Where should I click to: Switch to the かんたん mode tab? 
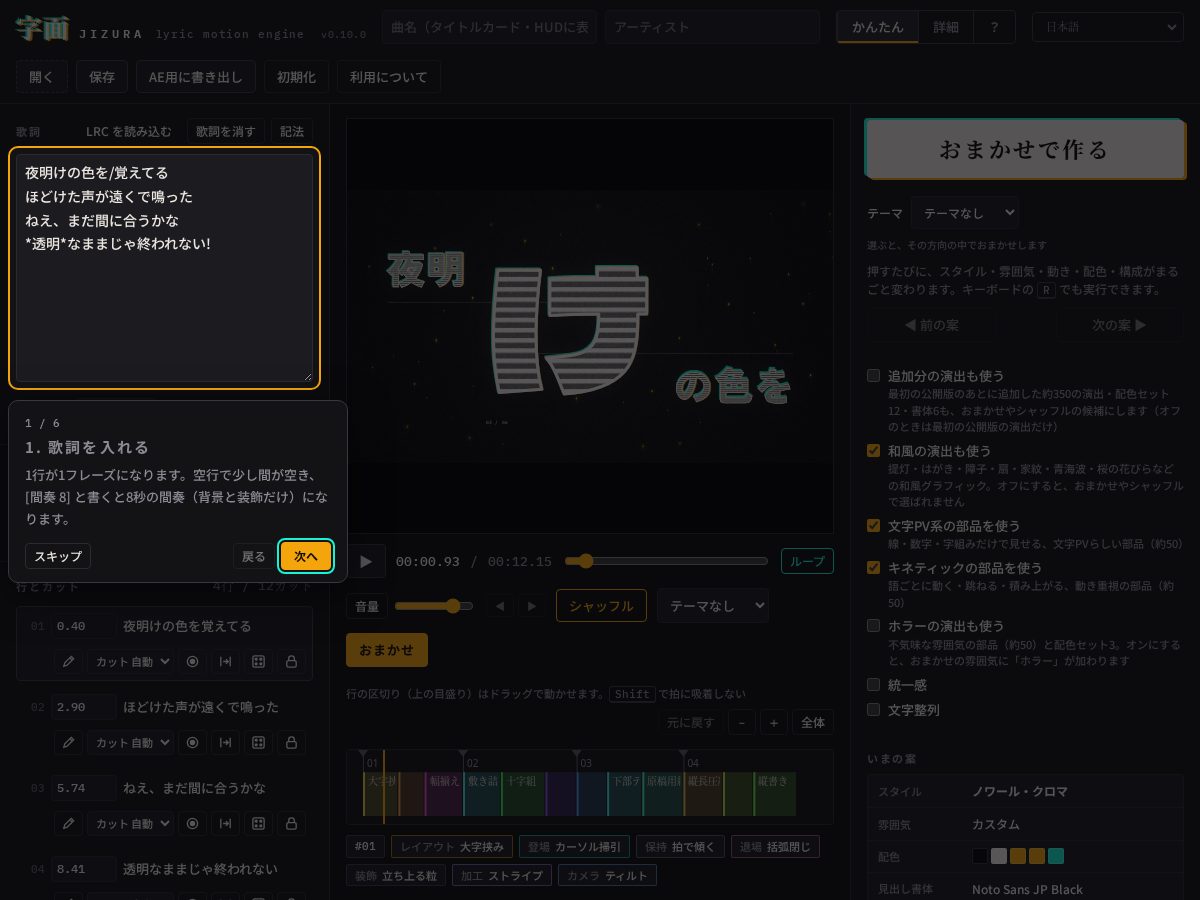coord(877,27)
